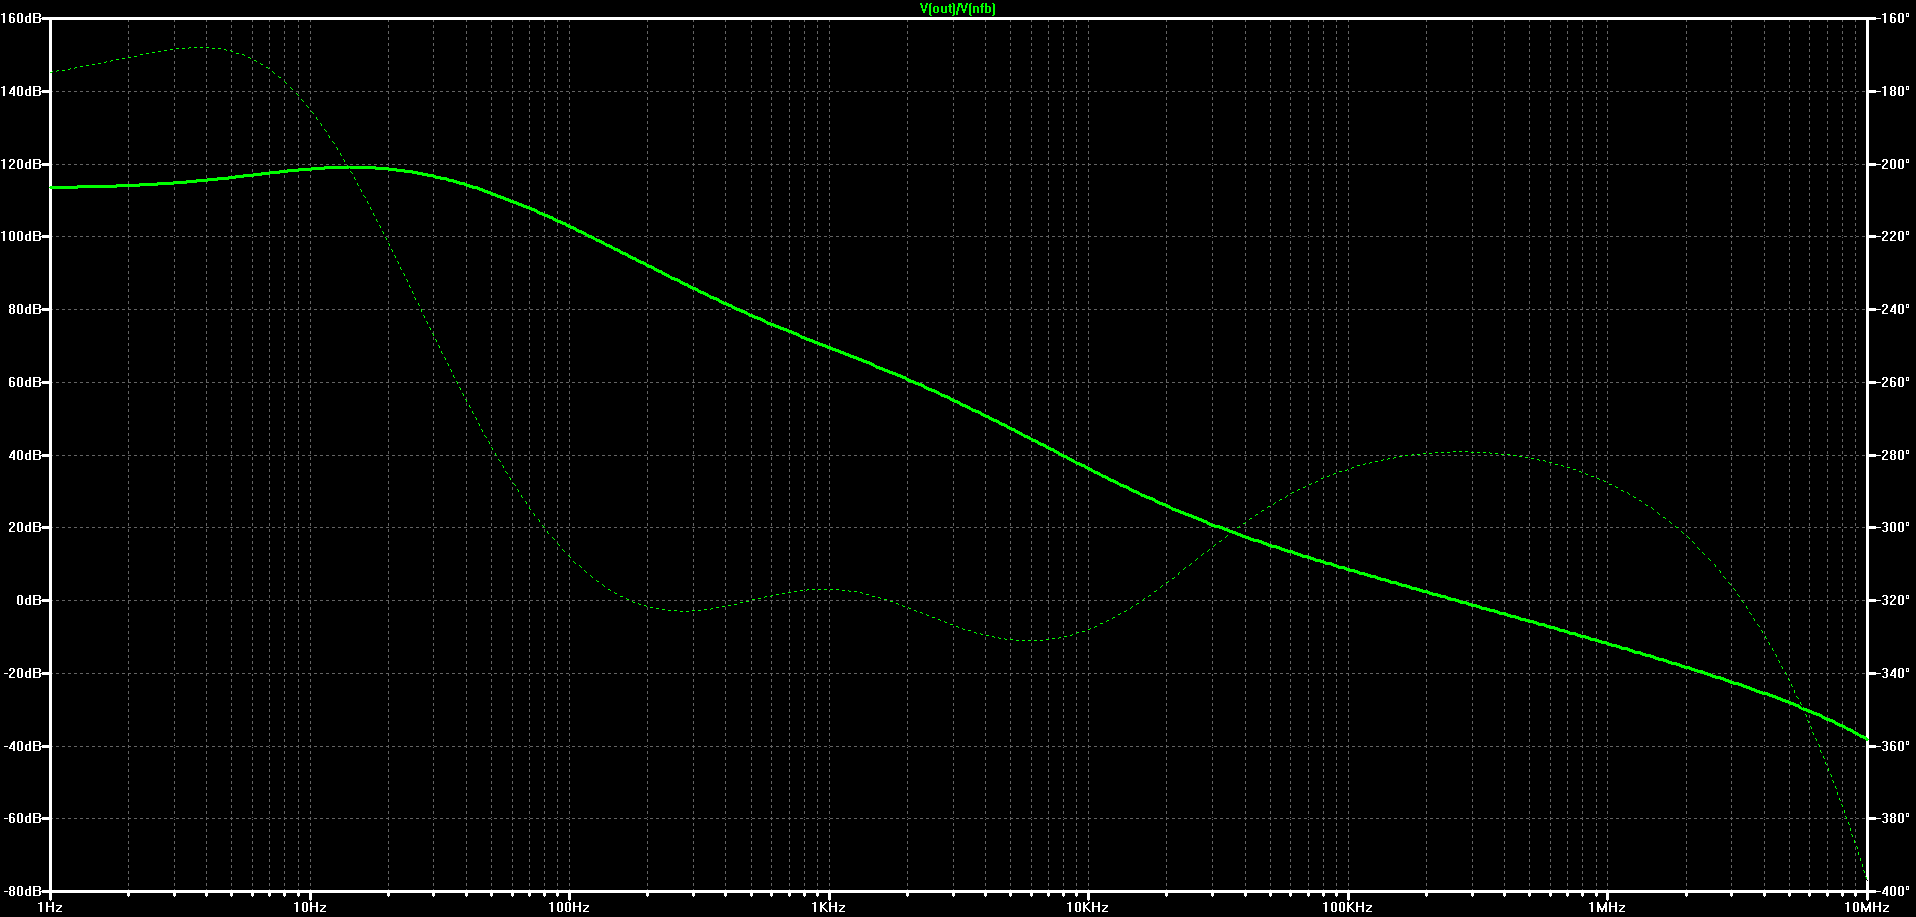This screenshot has width=1916, height=917.
Task: Click the -240° label on the phase axis
Action: (x=1893, y=309)
